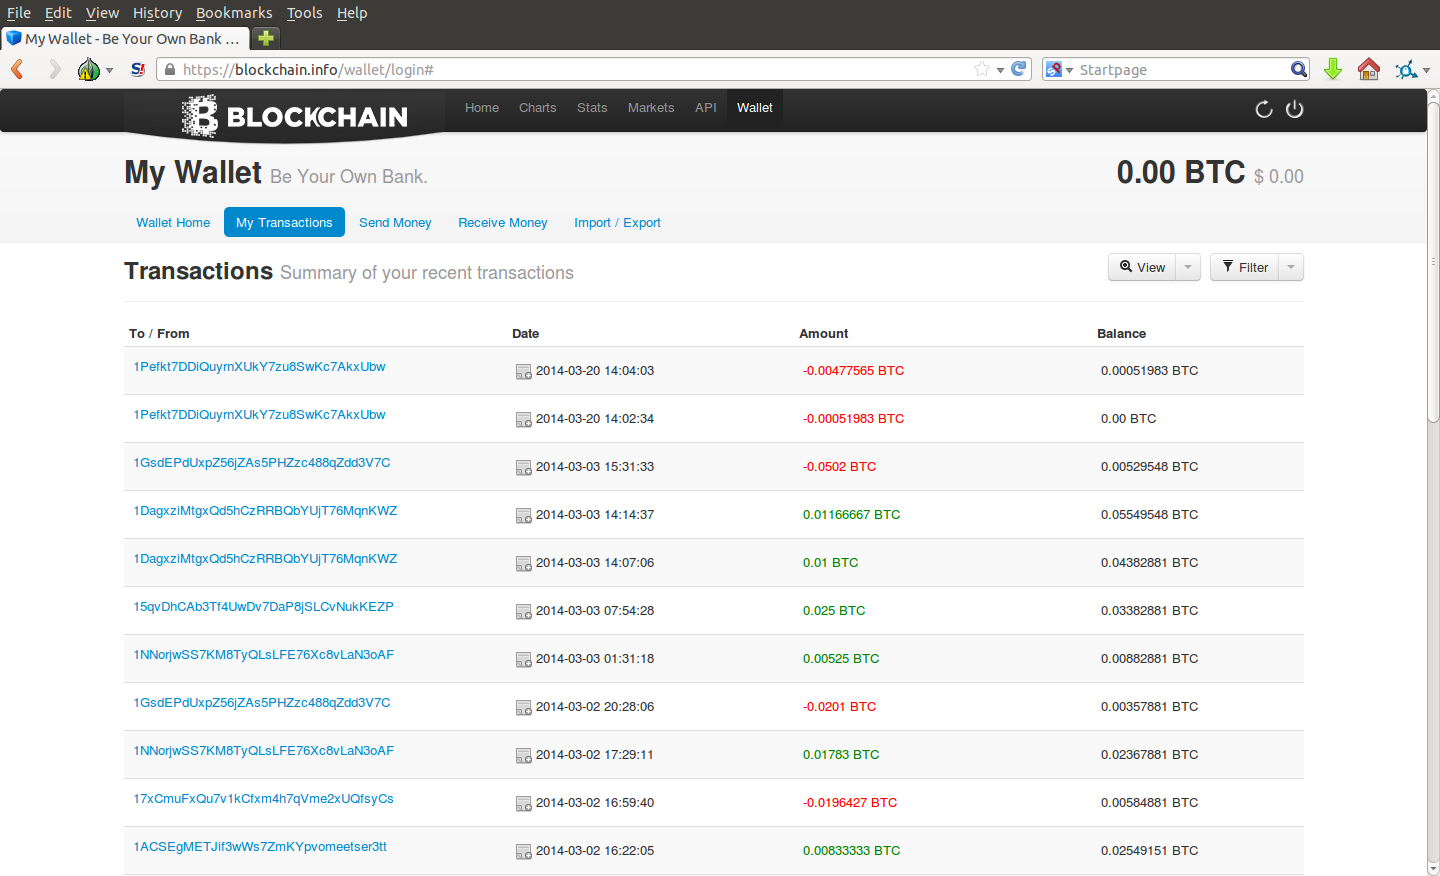Image resolution: width=1440 pixels, height=876 pixels.
Task: Click the vertical page scrollbar thumb
Action: (x=1433, y=262)
